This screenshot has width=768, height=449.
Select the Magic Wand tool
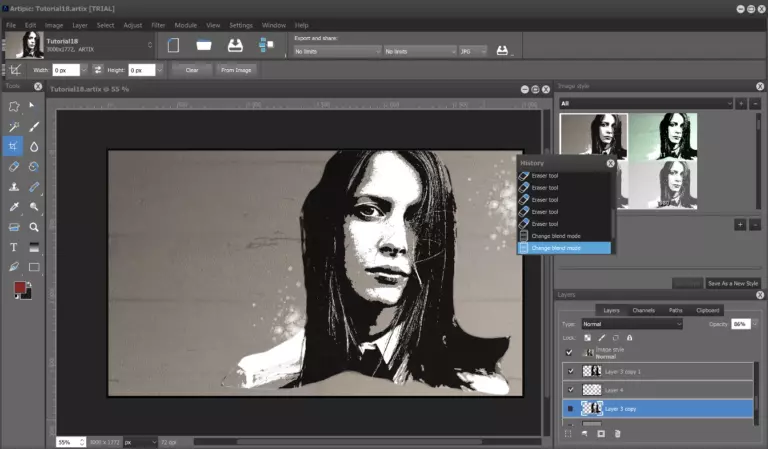(x=14, y=127)
